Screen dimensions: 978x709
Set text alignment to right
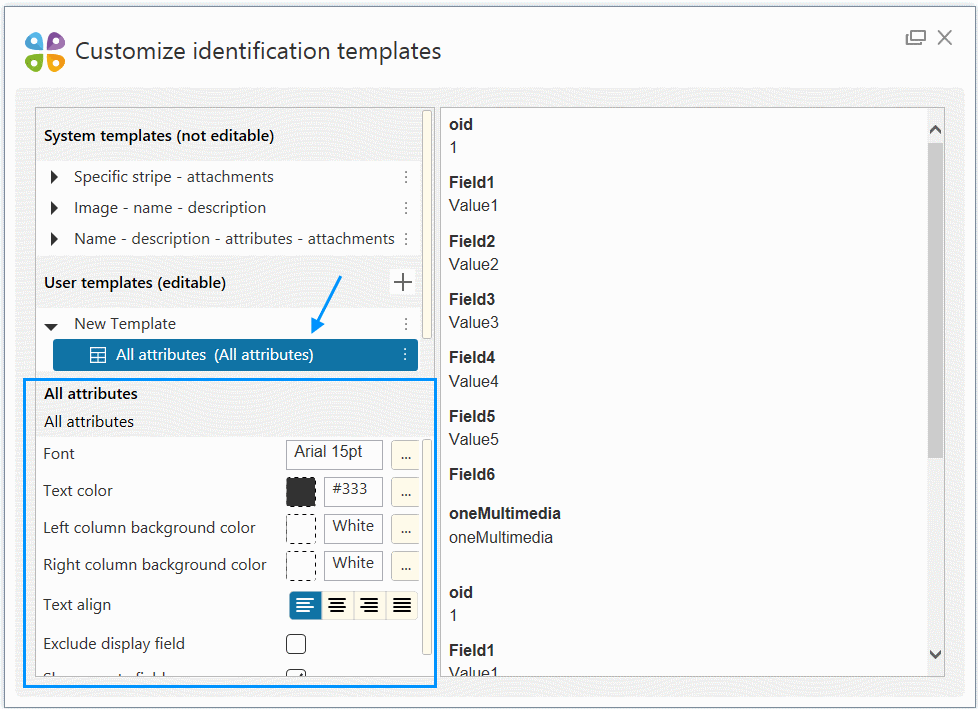(369, 605)
